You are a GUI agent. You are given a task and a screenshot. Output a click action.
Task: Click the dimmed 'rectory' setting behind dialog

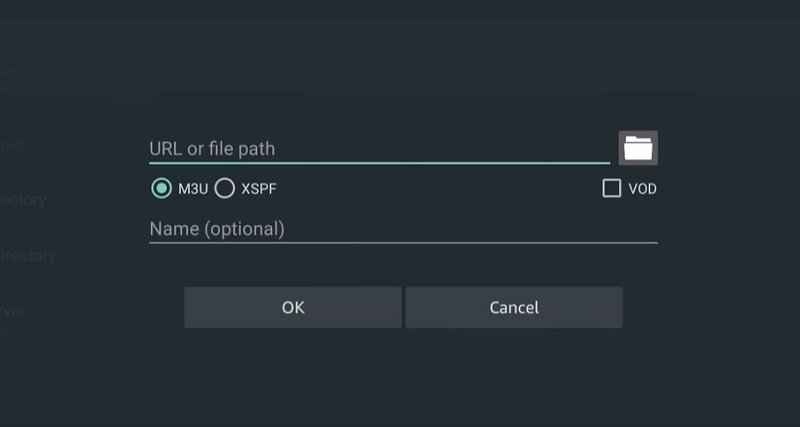(x=23, y=200)
